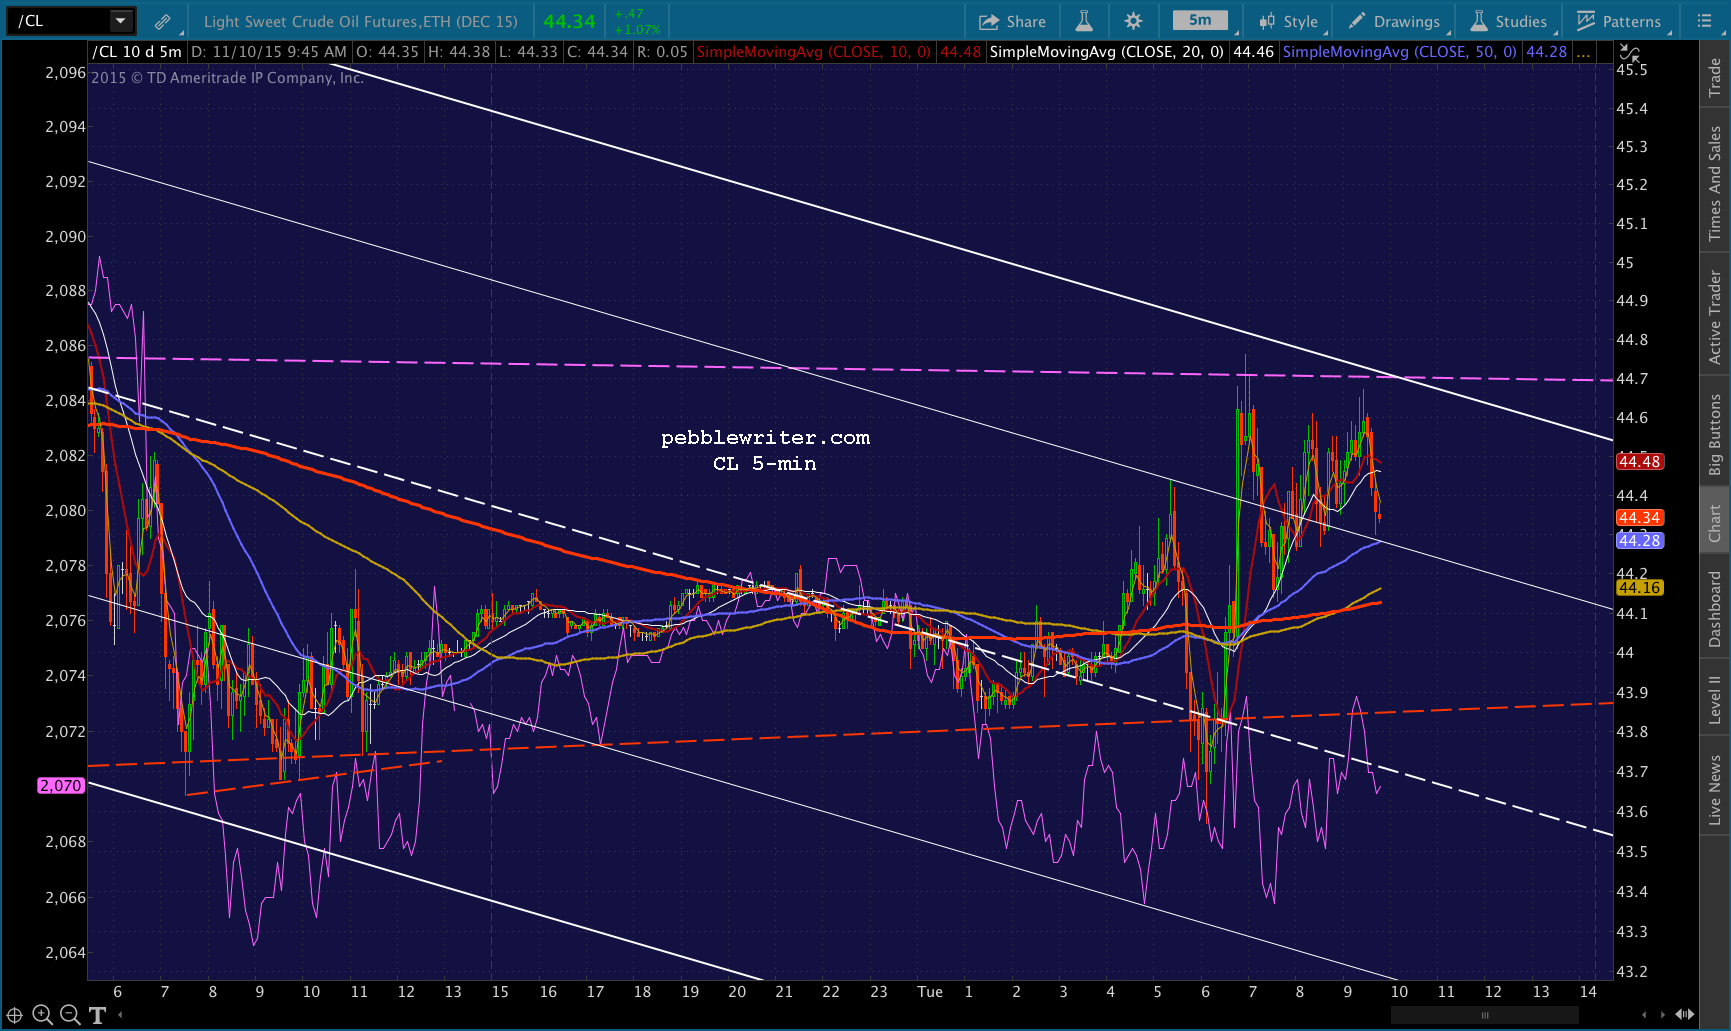
Task: Toggle chart axis expand arrows icon
Action: click(x=1629, y=52)
